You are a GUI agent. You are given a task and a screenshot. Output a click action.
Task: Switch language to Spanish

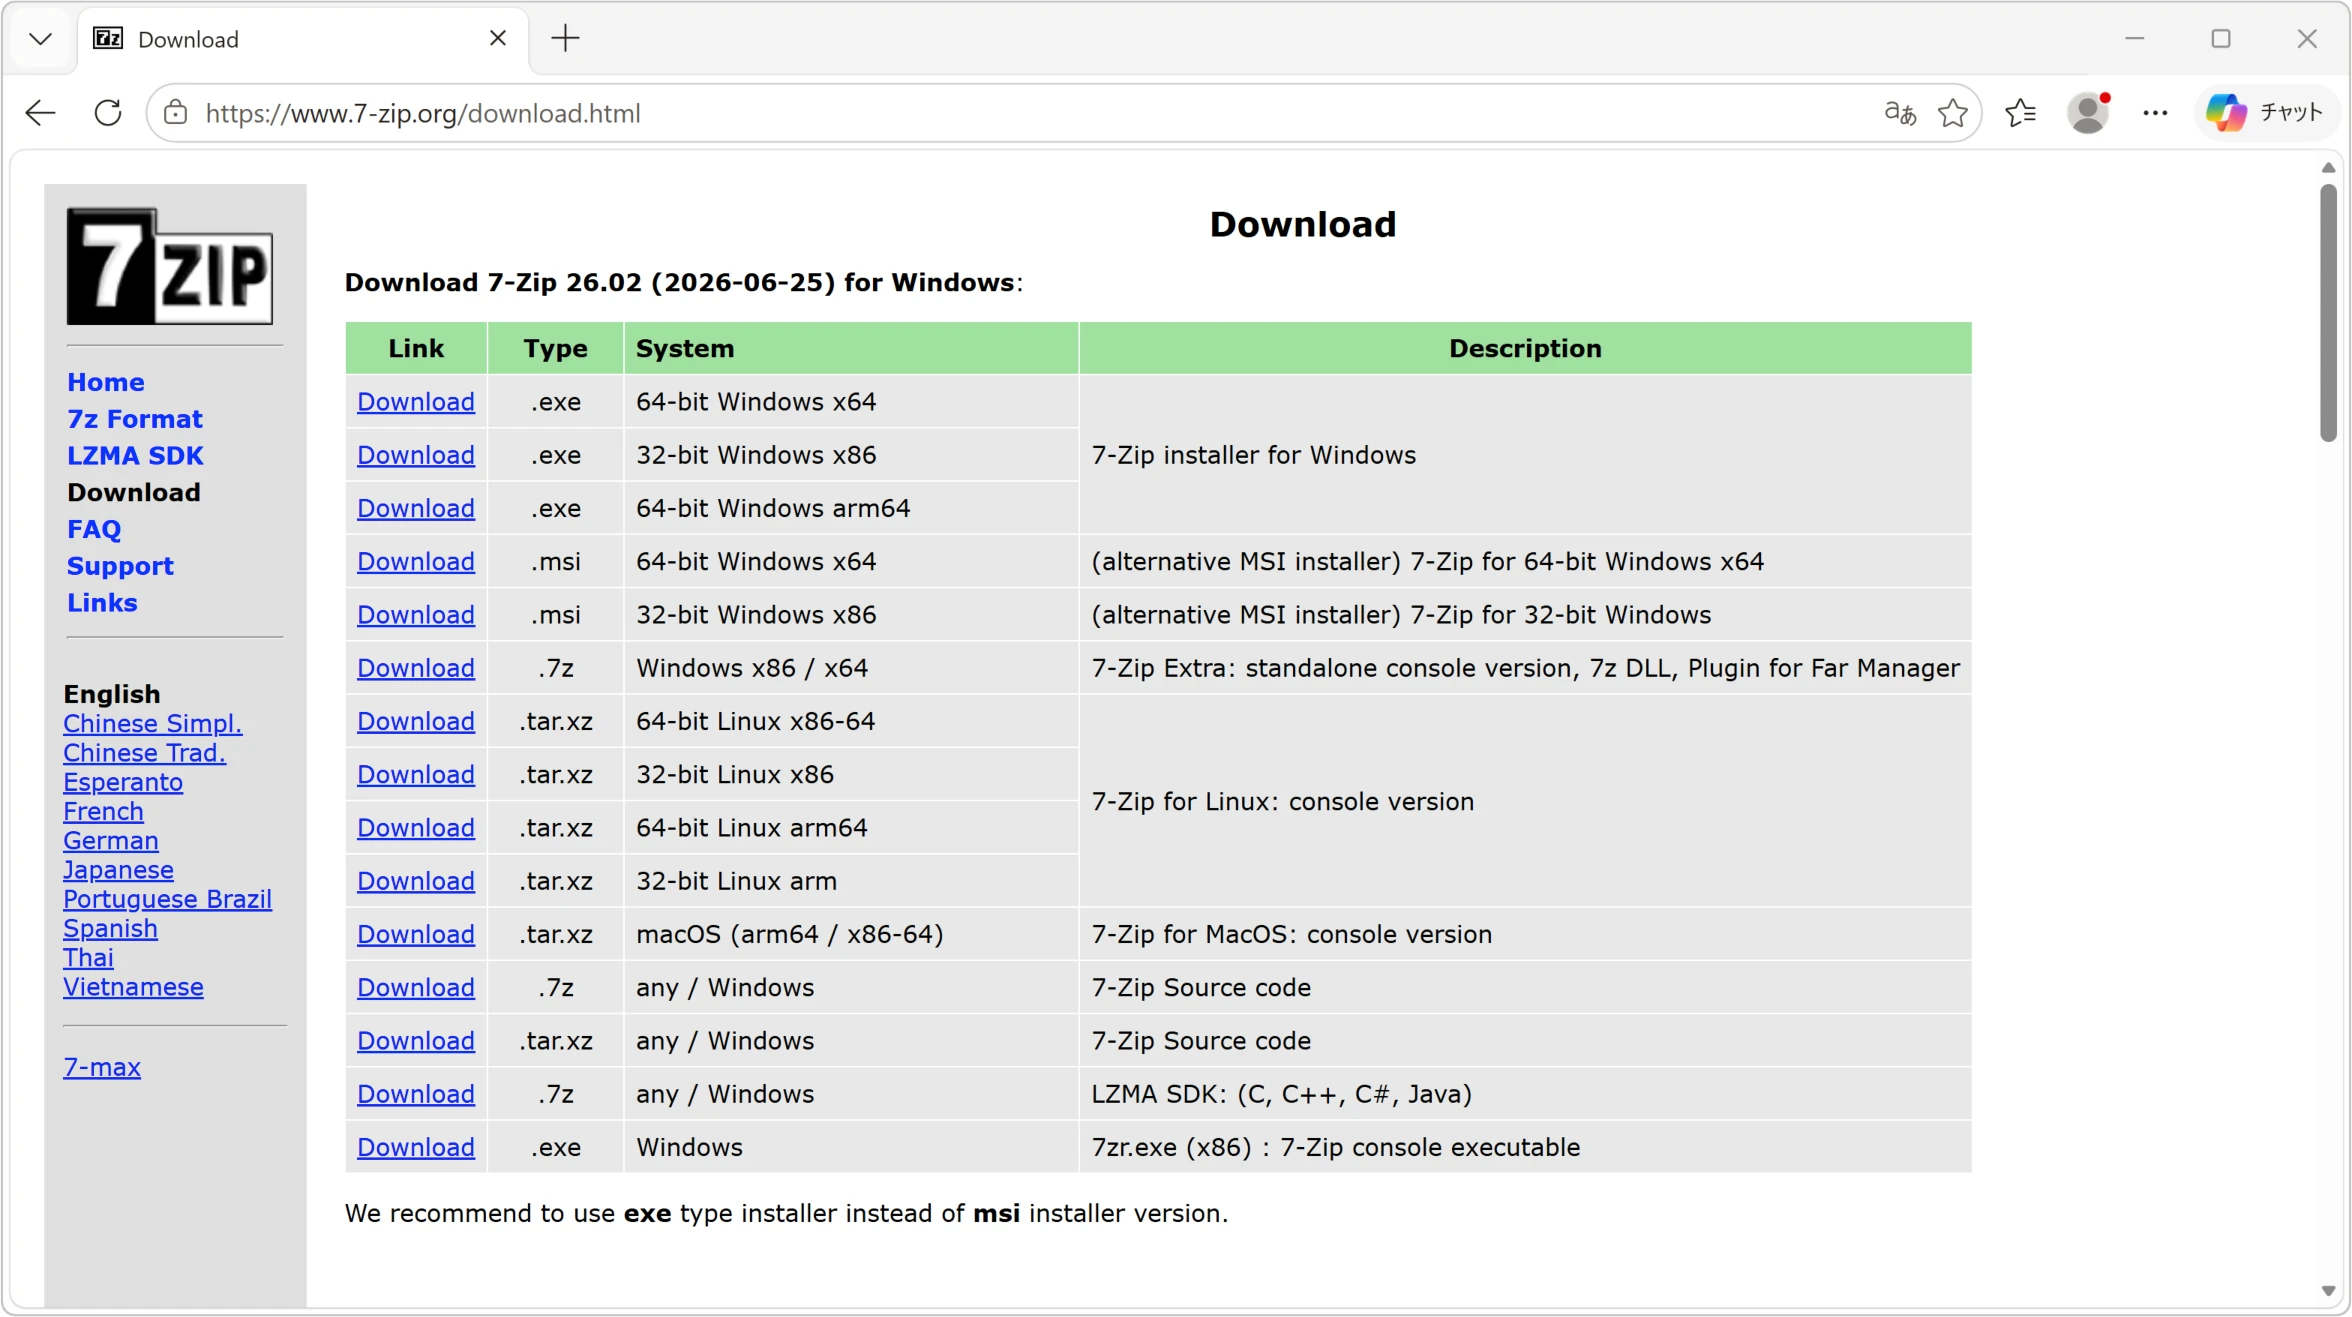tap(111, 928)
